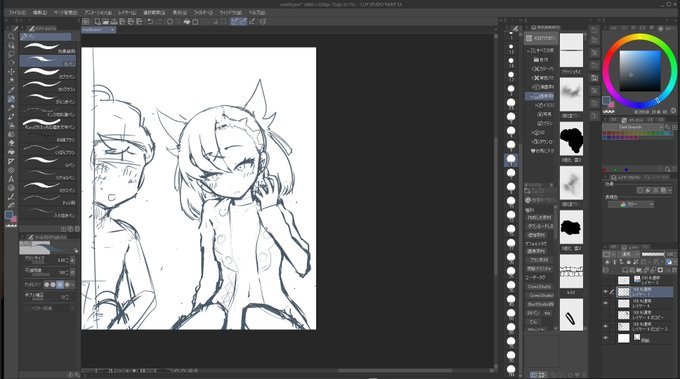Click the Delete layer trash icon
The image size is (680, 379).
coord(674,270)
